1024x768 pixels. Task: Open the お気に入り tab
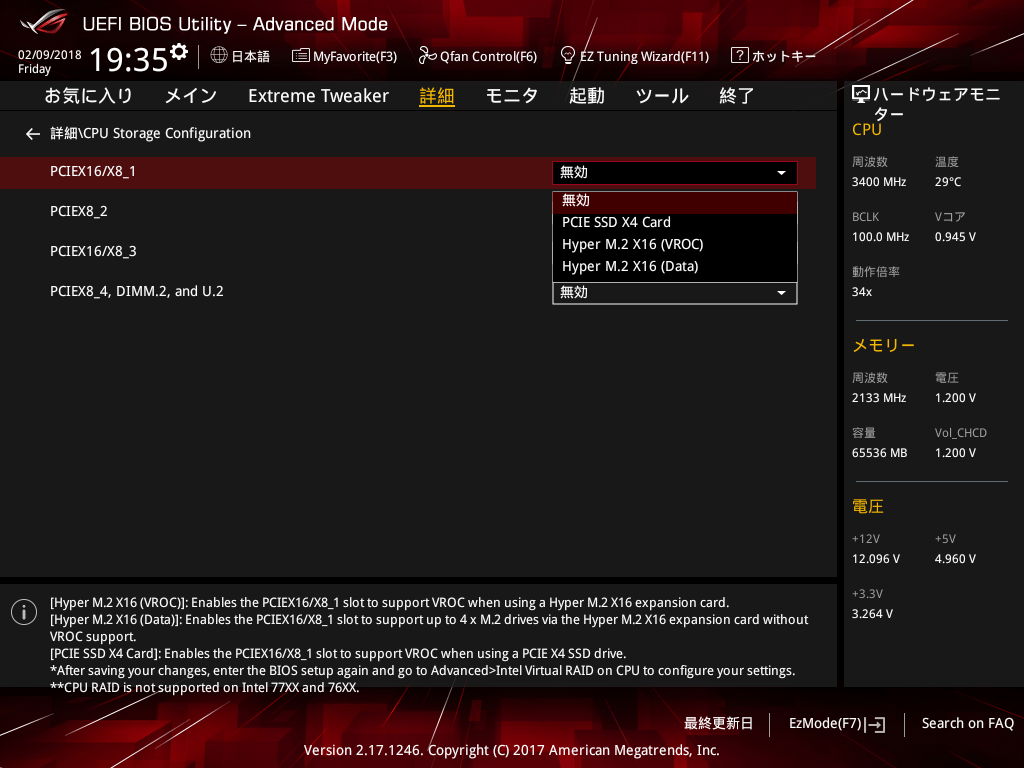[x=88, y=96]
